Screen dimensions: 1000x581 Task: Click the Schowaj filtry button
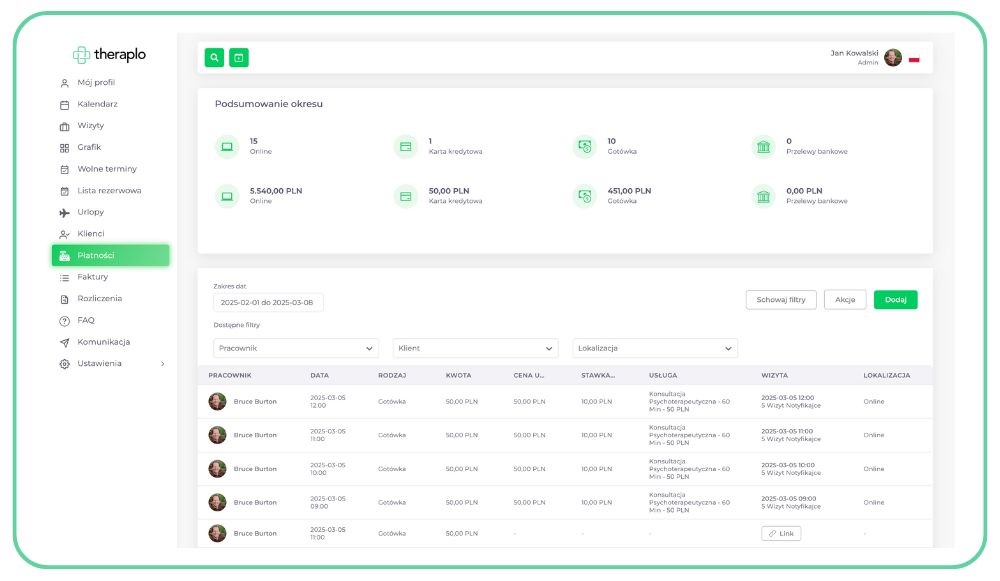point(781,300)
